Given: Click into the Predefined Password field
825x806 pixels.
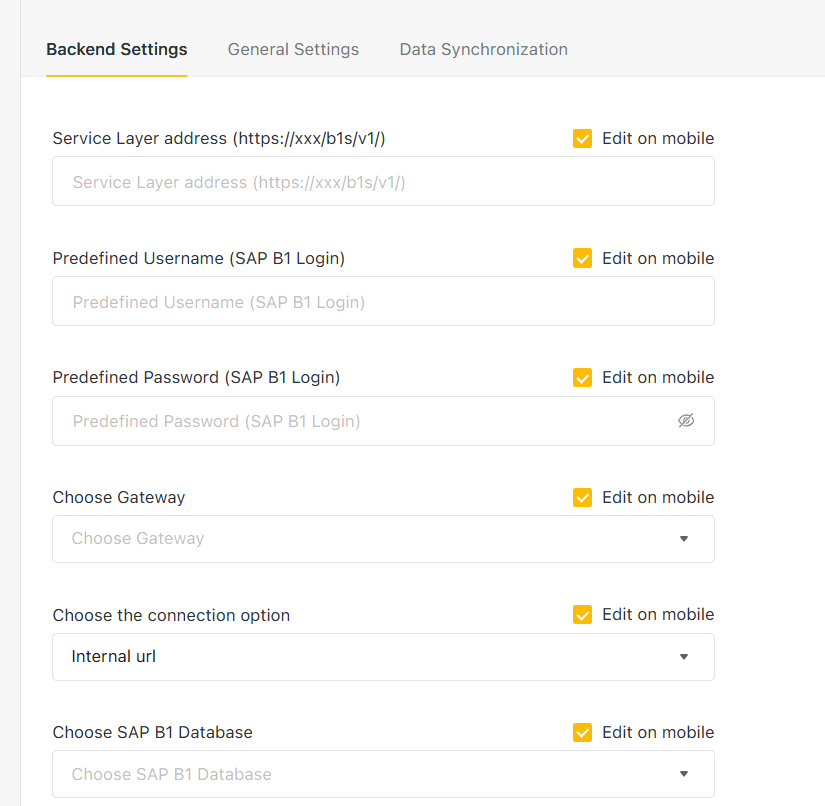Looking at the screenshot, I should pos(360,421).
